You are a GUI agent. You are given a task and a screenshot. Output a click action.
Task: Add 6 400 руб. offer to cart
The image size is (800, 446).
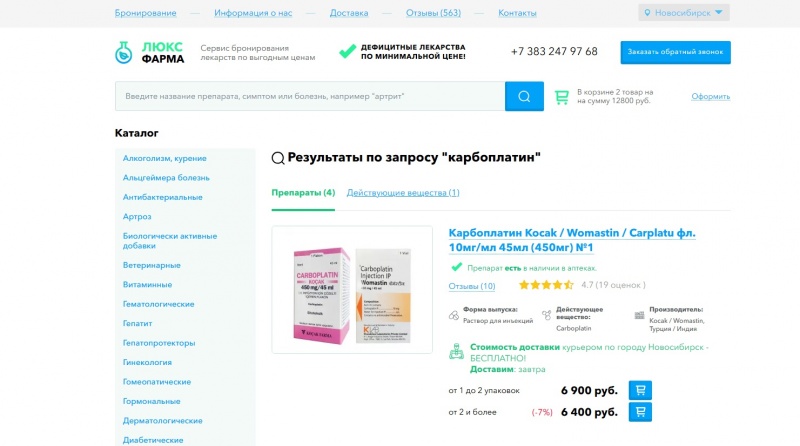click(640, 412)
